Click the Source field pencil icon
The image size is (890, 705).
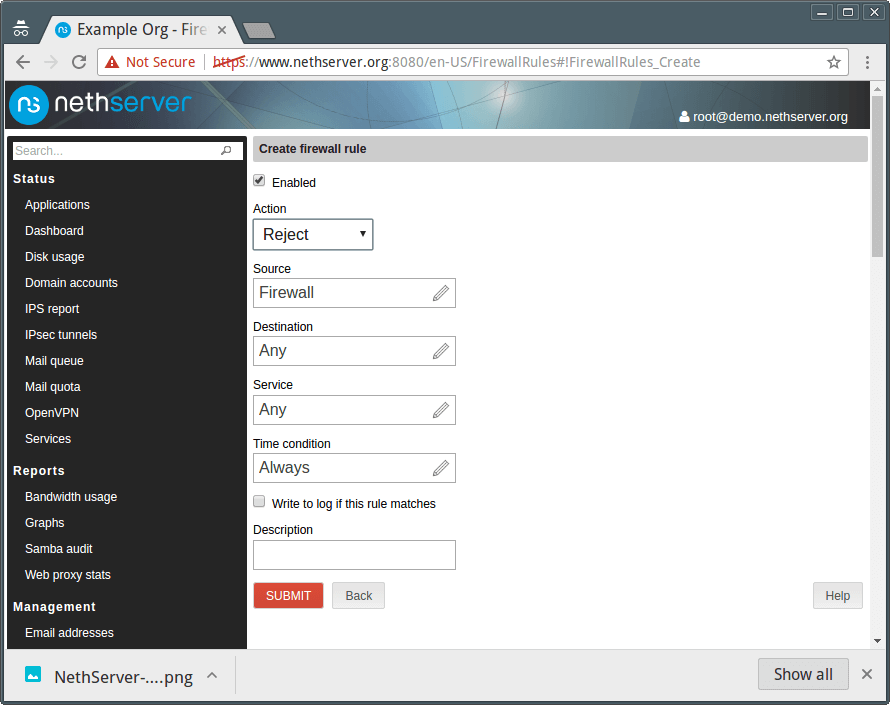(440, 293)
